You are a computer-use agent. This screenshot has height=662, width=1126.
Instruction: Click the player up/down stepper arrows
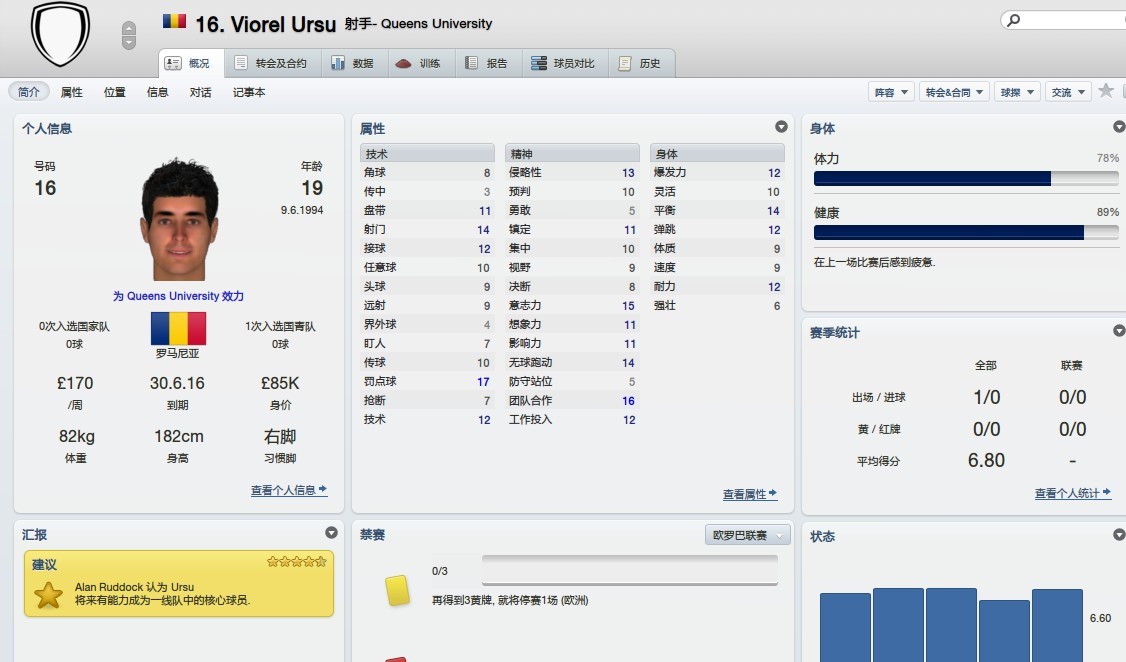click(128, 35)
